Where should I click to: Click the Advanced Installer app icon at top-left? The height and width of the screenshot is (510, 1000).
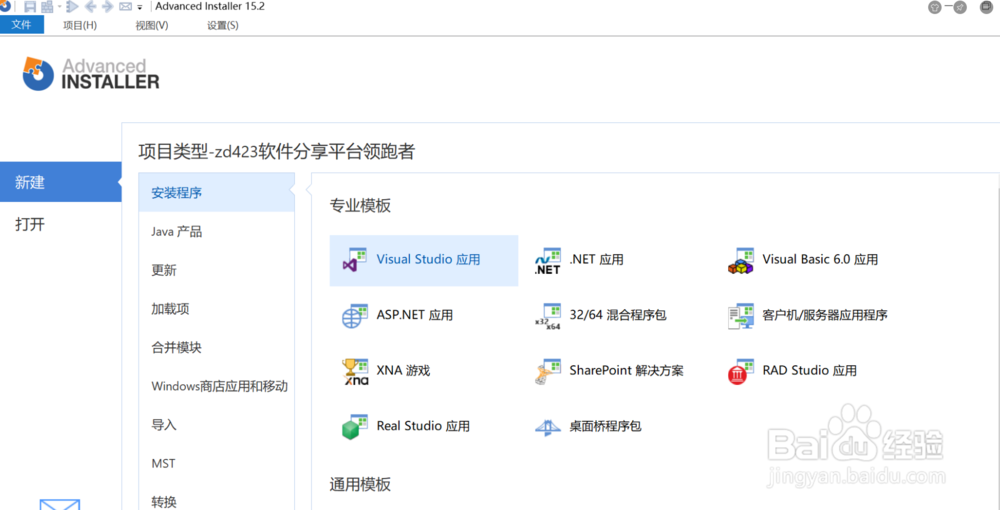4,6
